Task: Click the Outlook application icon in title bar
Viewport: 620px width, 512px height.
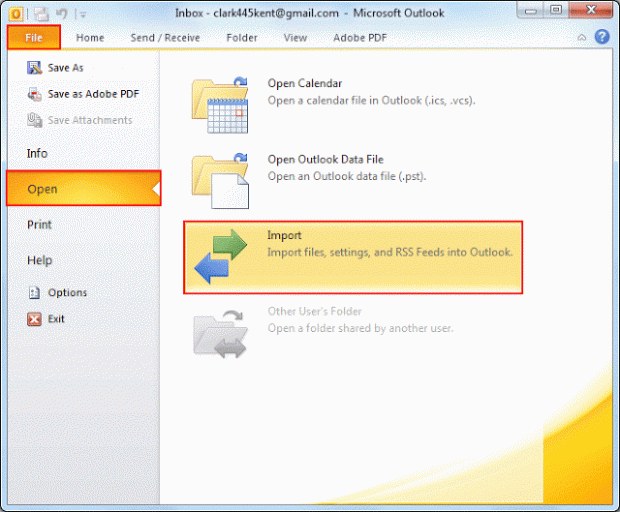Action: pyautogui.click(x=15, y=14)
